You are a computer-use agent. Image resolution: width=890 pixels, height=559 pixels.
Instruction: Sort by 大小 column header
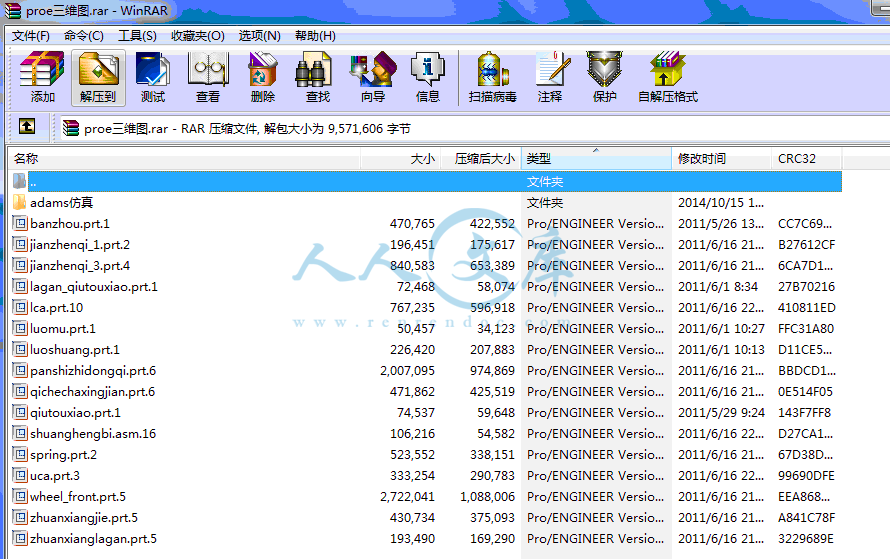click(x=400, y=158)
